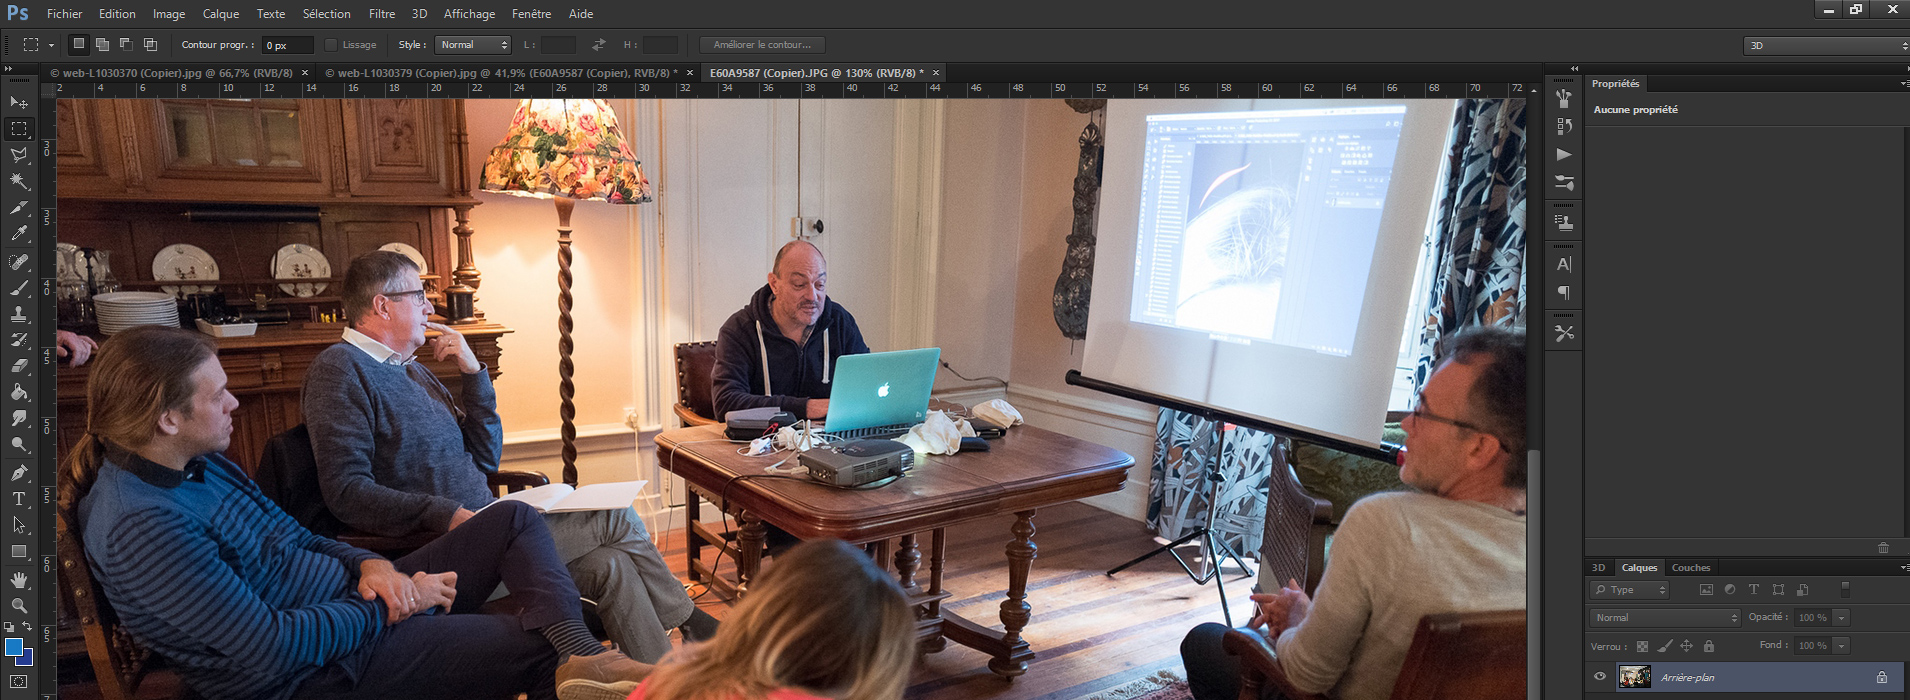The width and height of the screenshot is (1910, 700).
Task: Open the Paragraph panel icon
Action: point(1564,292)
